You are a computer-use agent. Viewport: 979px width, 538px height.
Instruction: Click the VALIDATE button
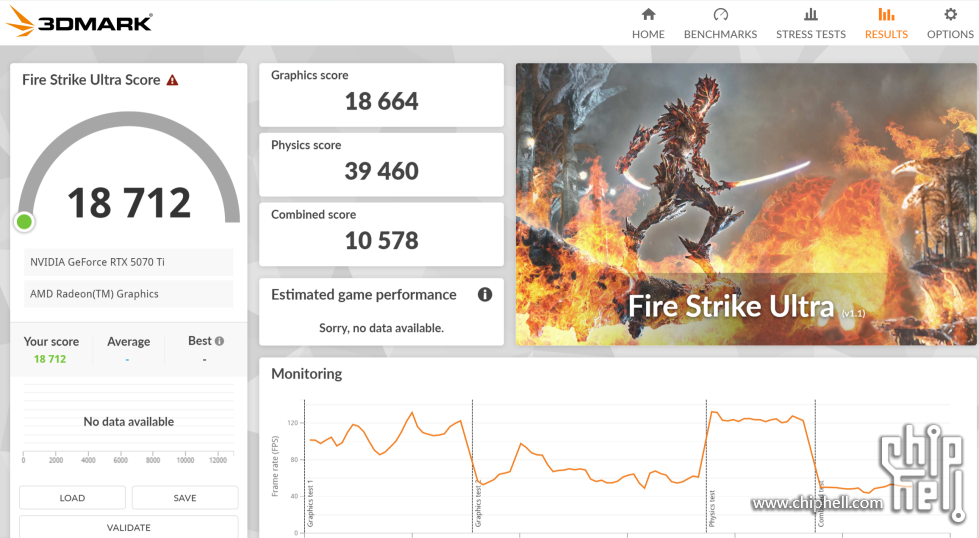129,527
